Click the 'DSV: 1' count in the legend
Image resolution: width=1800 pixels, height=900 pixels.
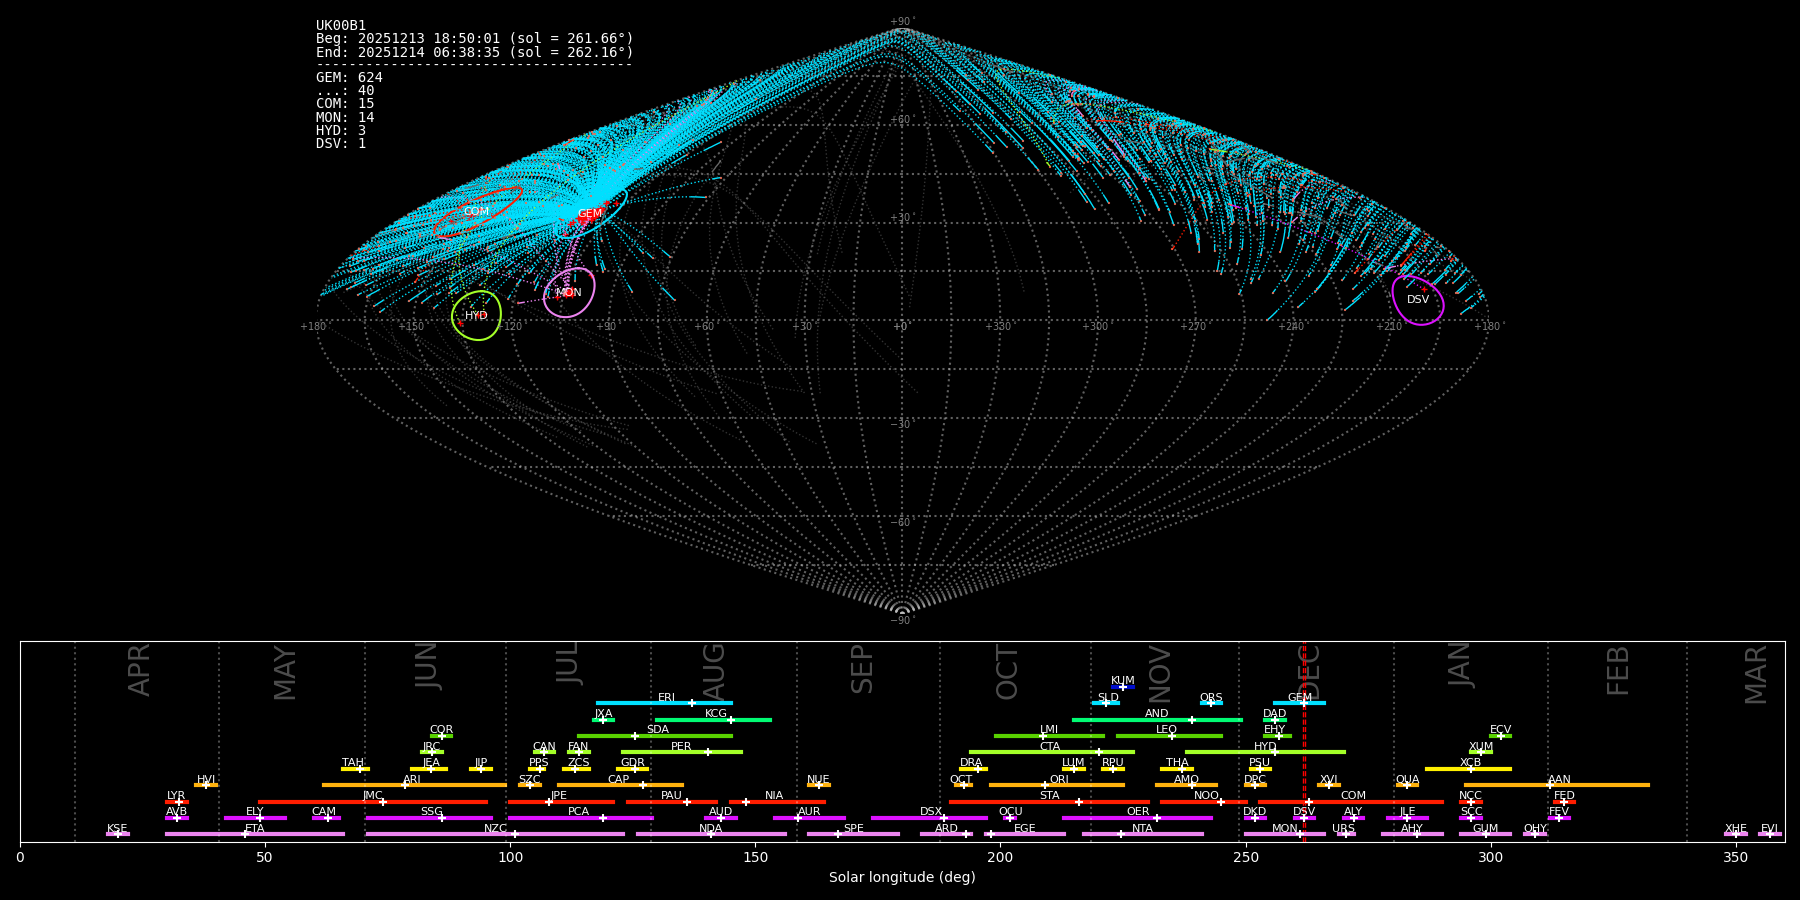click(x=341, y=144)
